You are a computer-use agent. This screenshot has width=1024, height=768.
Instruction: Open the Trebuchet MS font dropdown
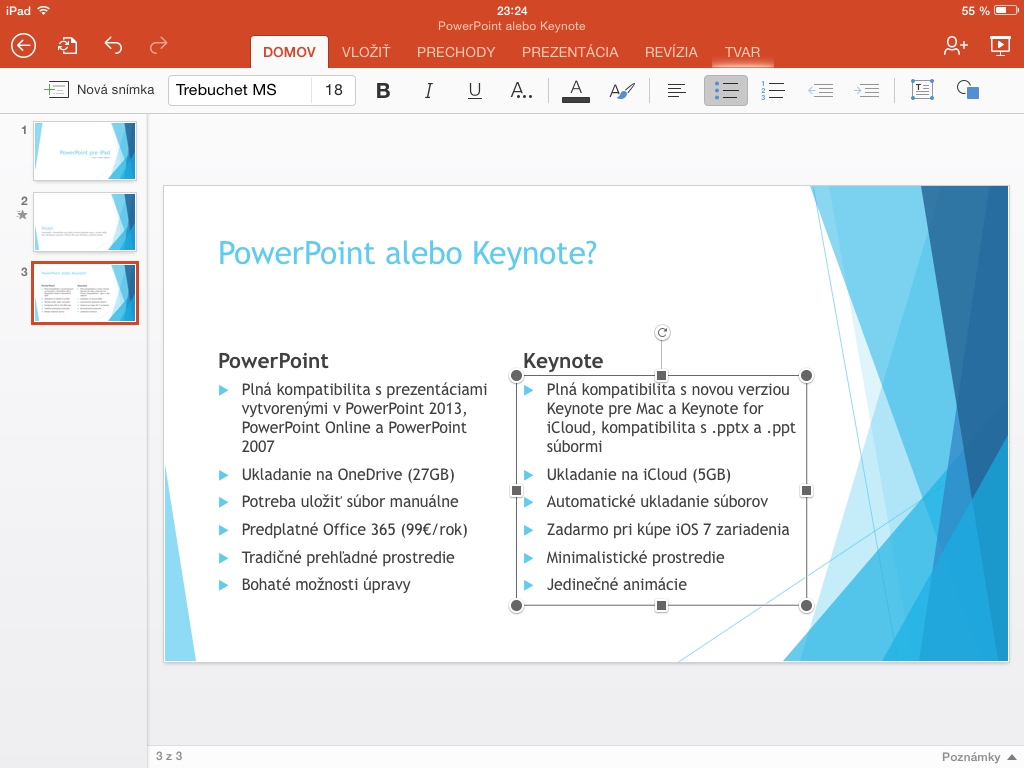(240, 90)
